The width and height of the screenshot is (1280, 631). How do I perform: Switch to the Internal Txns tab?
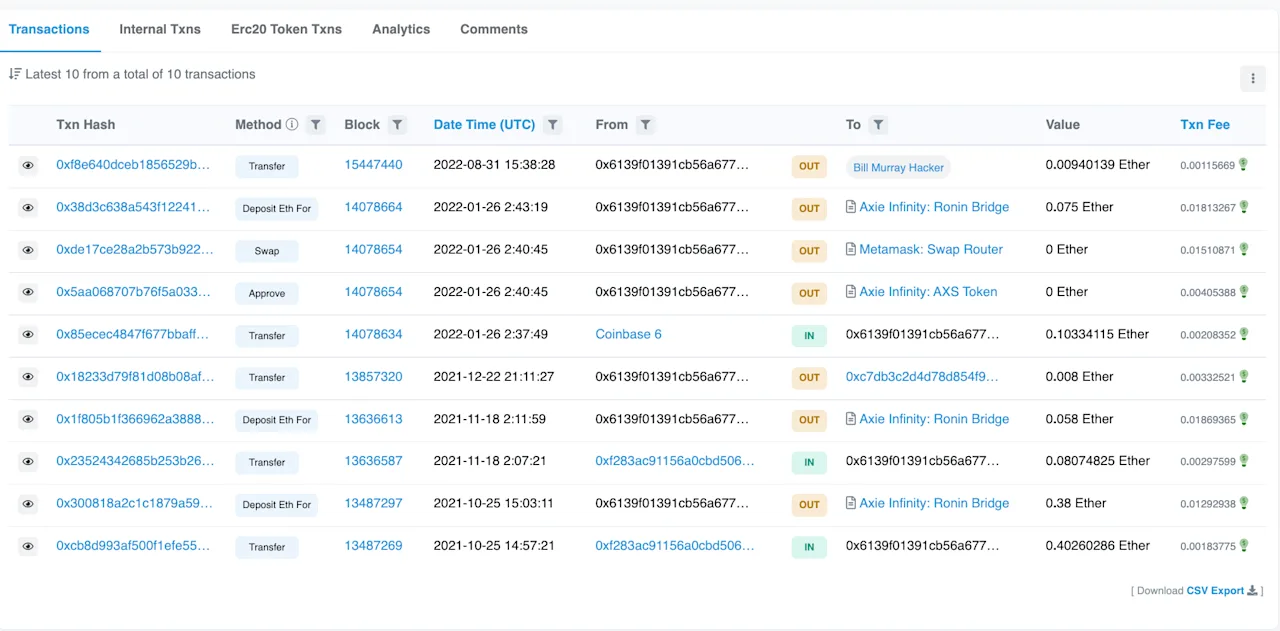pyautogui.click(x=160, y=29)
